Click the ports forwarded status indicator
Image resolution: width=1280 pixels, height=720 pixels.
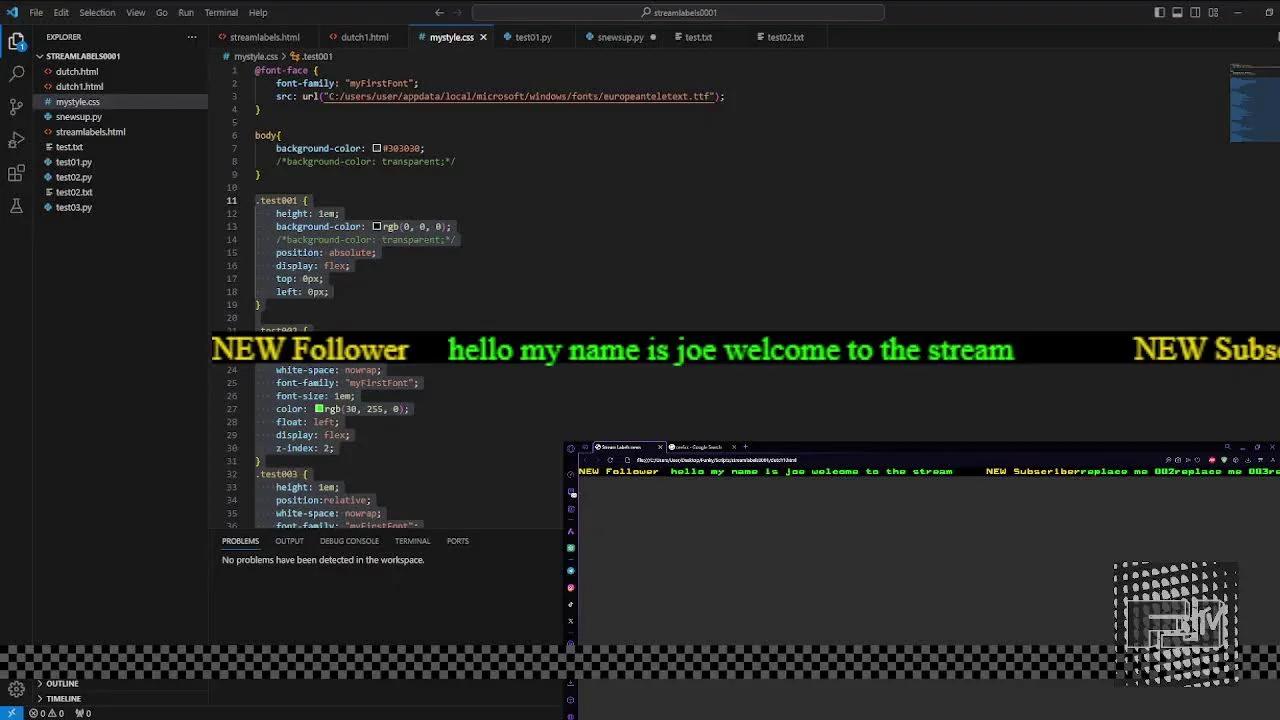click(x=82, y=713)
